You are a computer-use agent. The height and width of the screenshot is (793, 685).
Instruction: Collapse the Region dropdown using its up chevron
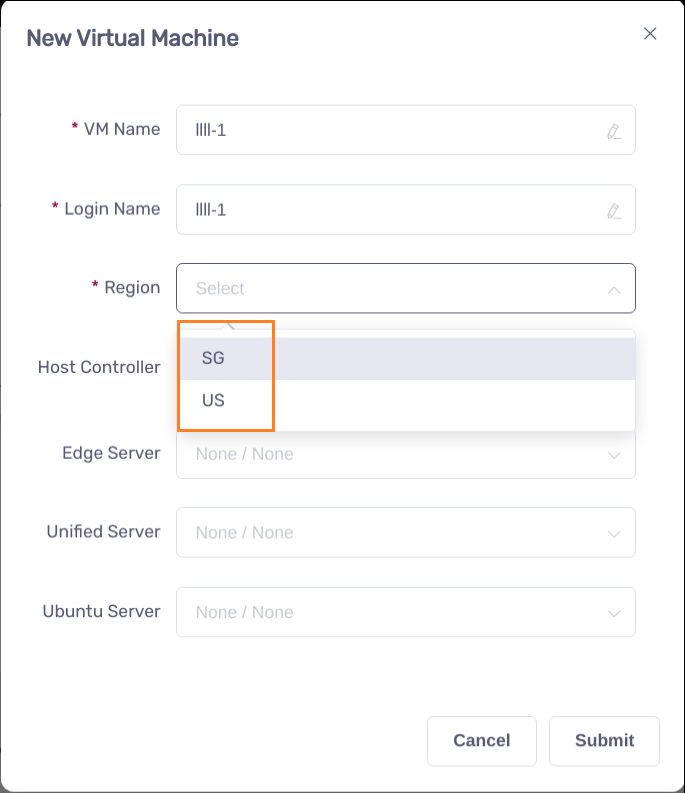614,290
